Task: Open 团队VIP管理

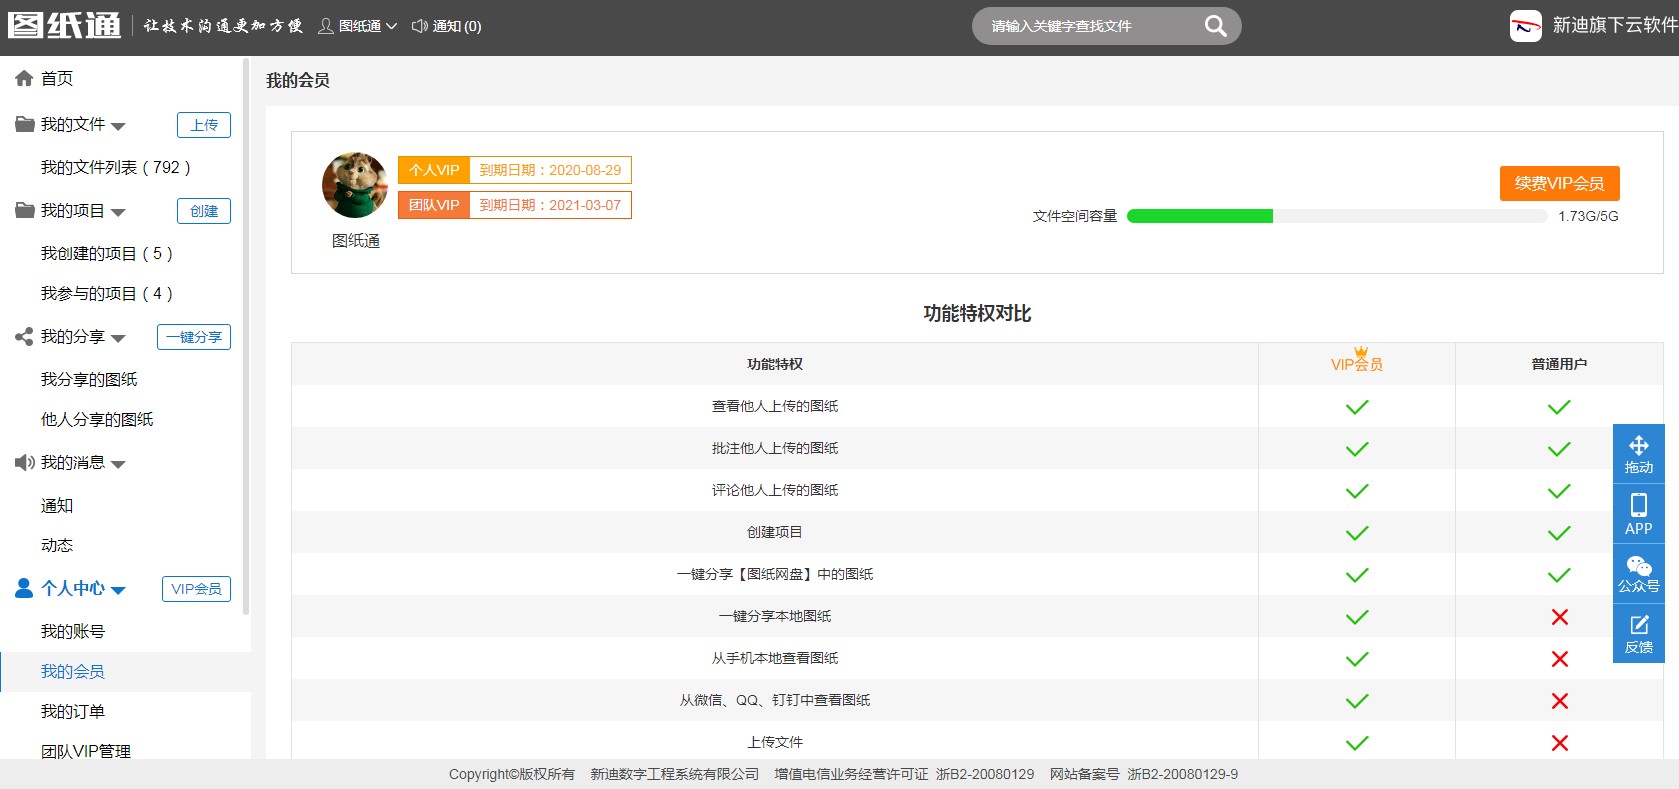Action: click(86, 751)
